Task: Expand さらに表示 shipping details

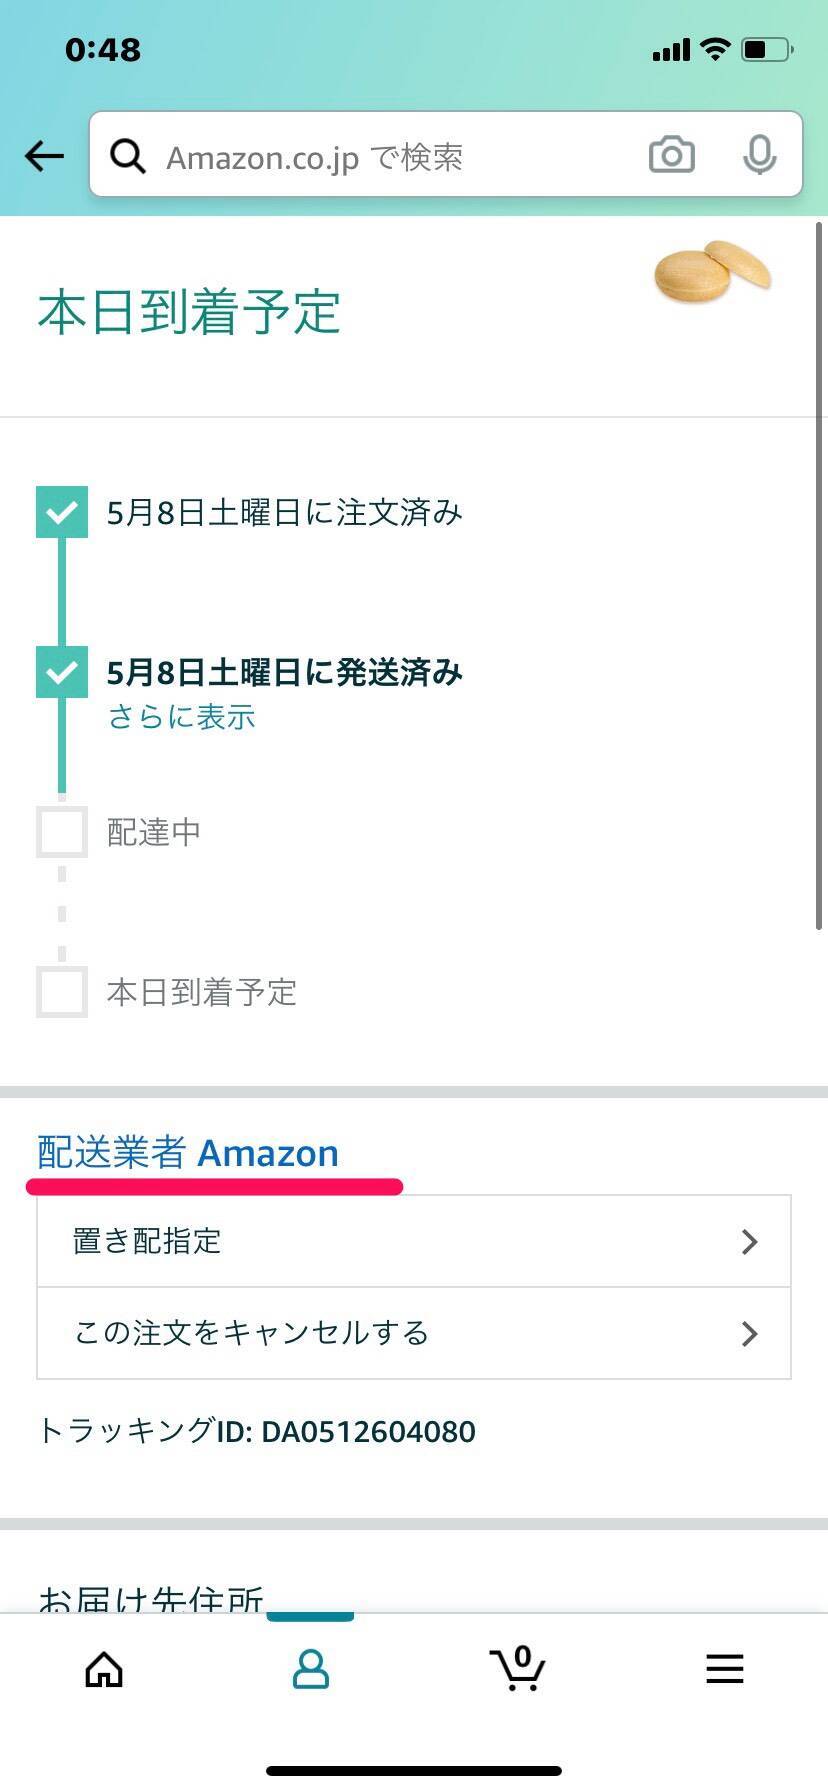Action: point(181,717)
